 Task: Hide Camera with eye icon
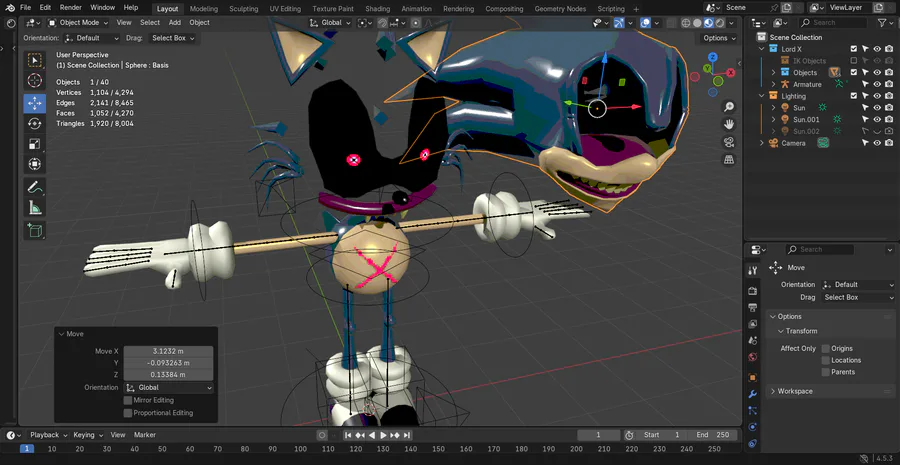coord(877,143)
